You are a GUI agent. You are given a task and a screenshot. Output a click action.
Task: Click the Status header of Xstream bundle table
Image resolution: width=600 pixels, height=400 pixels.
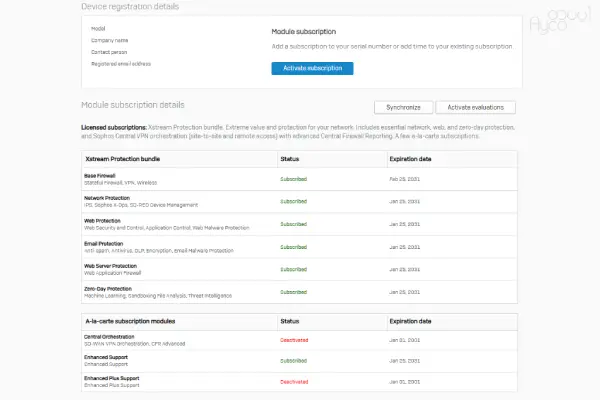290,159
